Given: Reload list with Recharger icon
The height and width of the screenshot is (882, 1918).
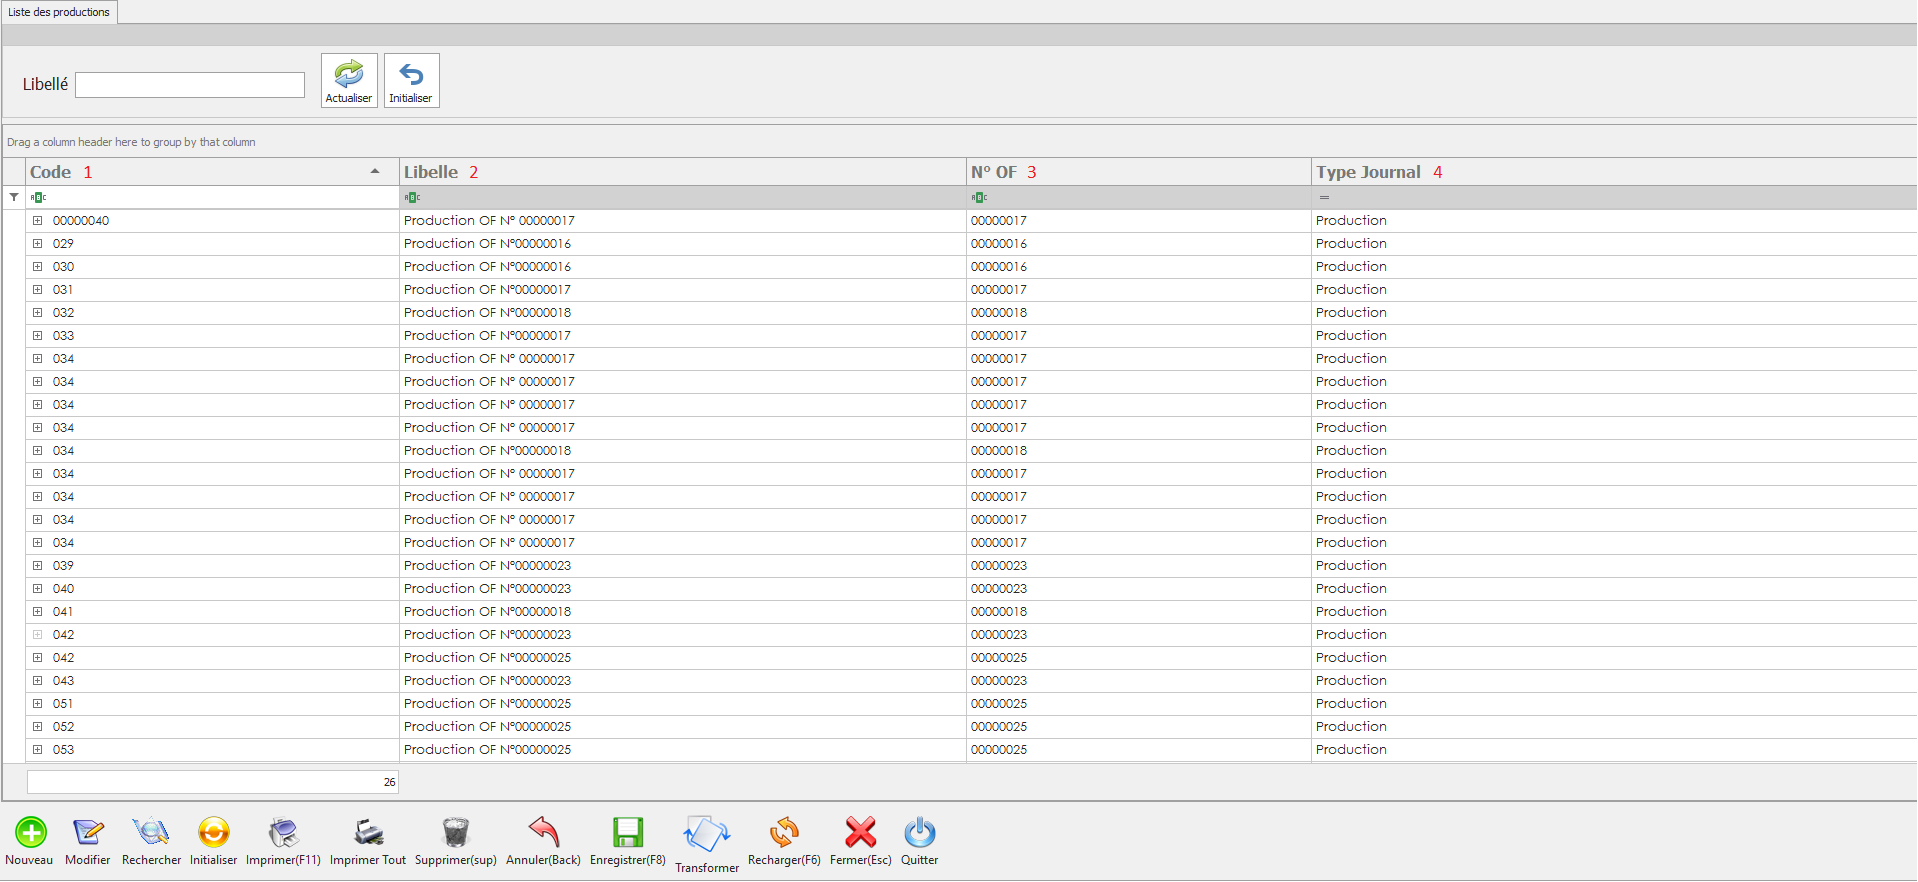Looking at the screenshot, I should tap(784, 832).
